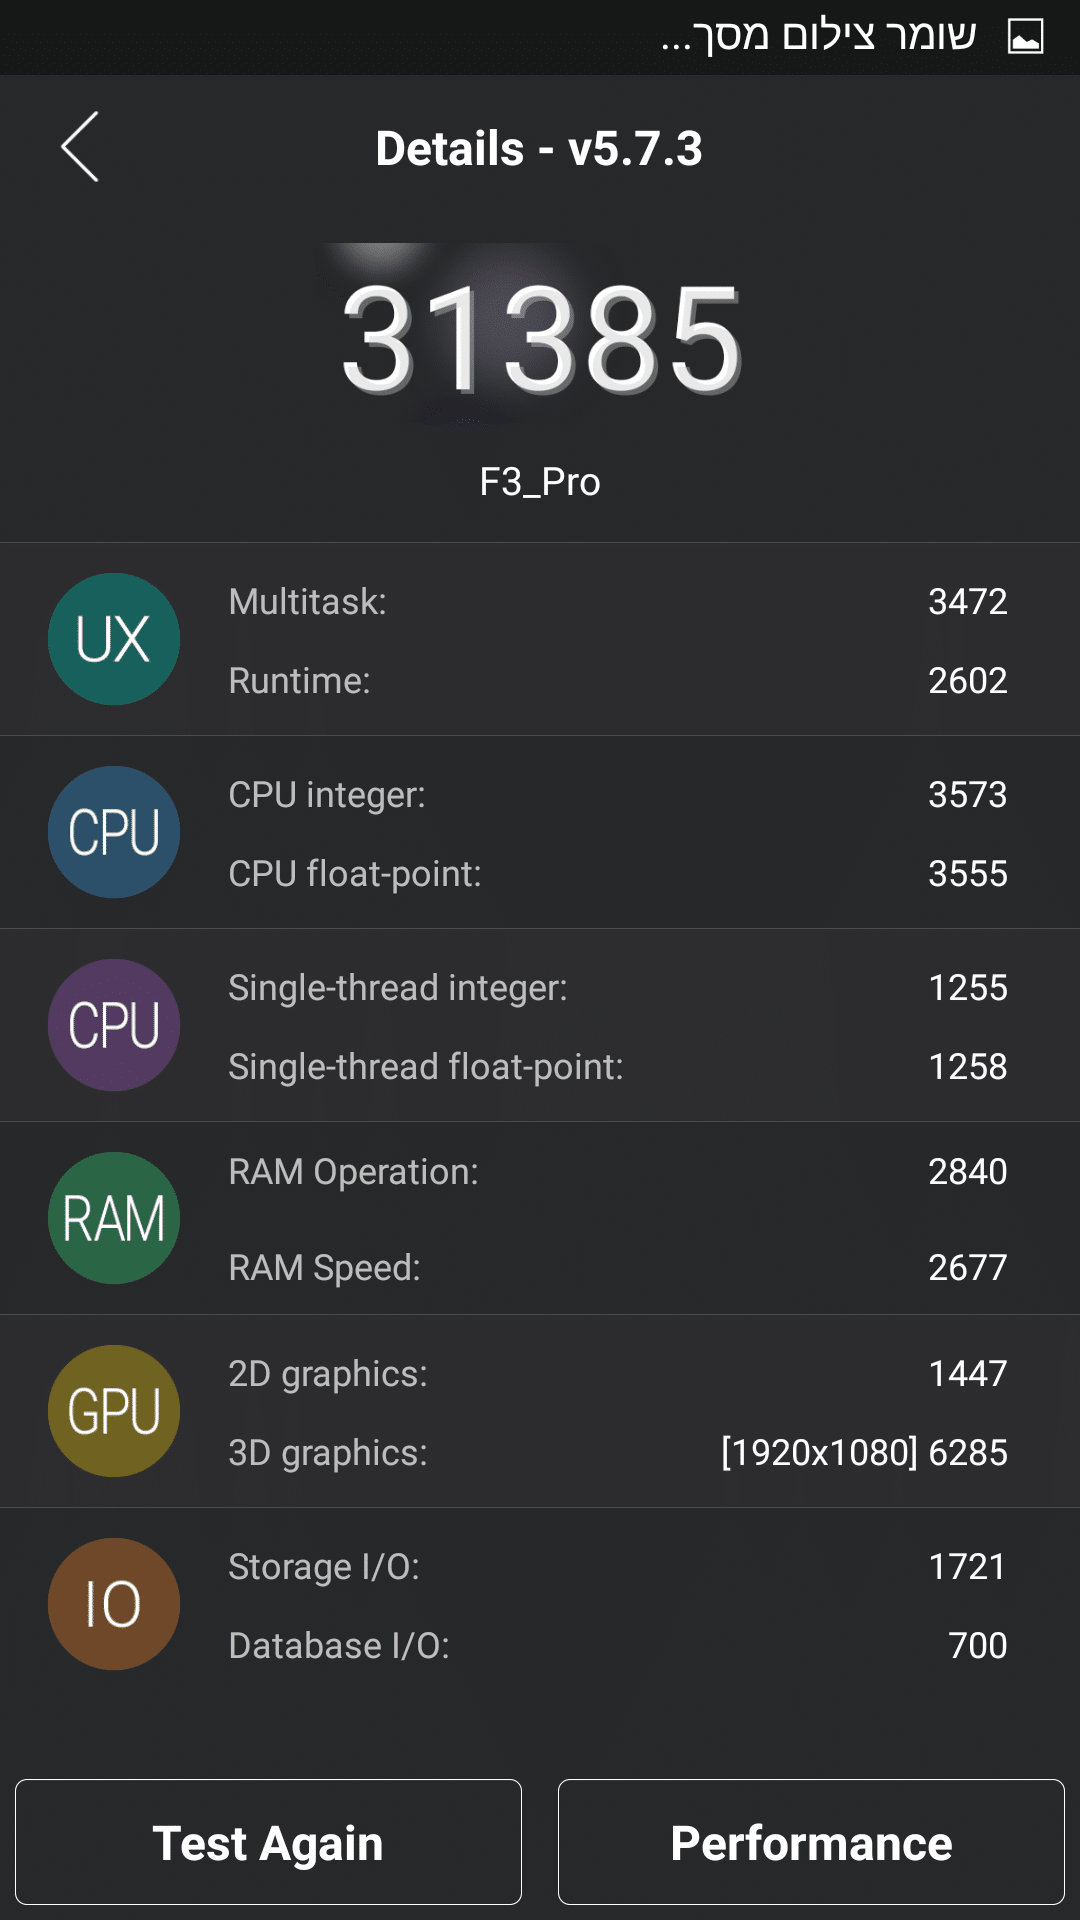Select the Database I/O row
The height and width of the screenshot is (1920, 1080).
point(617,1645)
